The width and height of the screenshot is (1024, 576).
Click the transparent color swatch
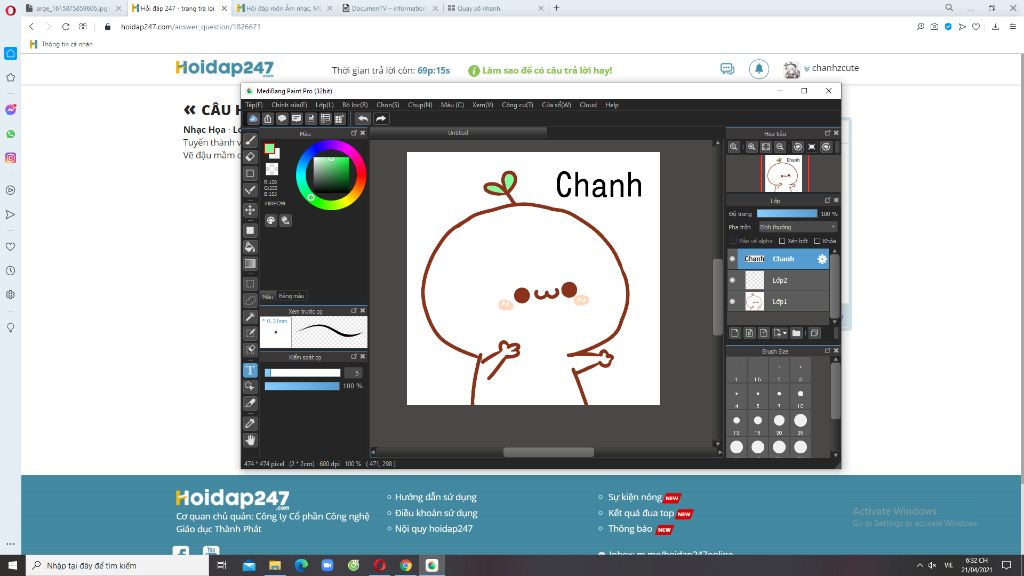[272, 169]
